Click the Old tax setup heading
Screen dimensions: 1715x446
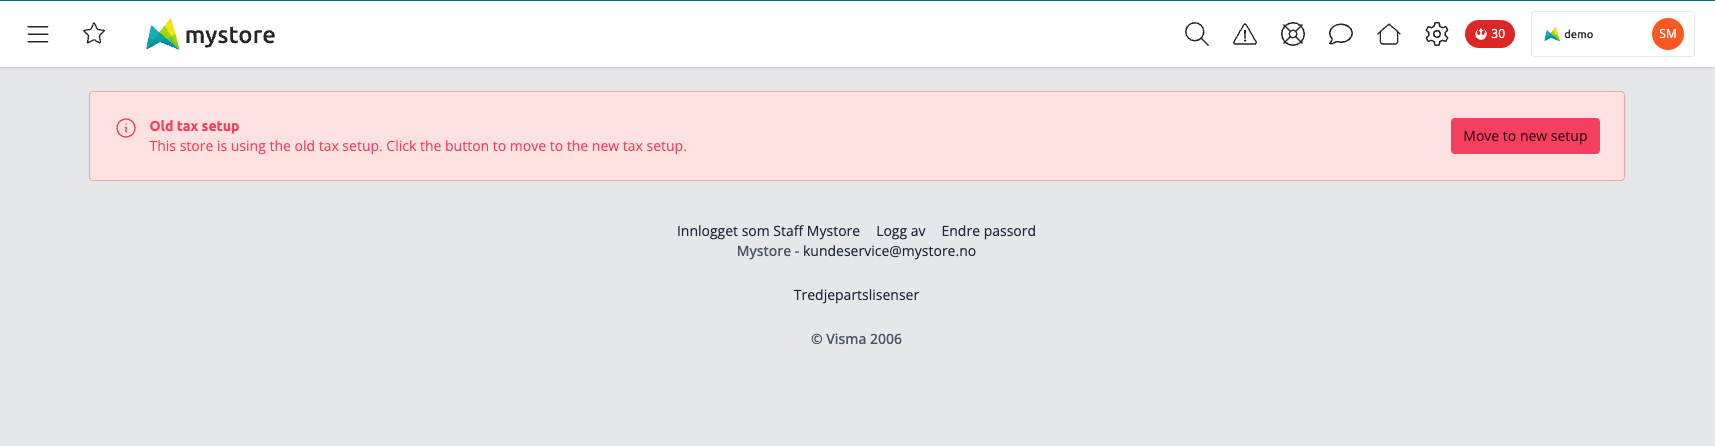click(194, 126)
